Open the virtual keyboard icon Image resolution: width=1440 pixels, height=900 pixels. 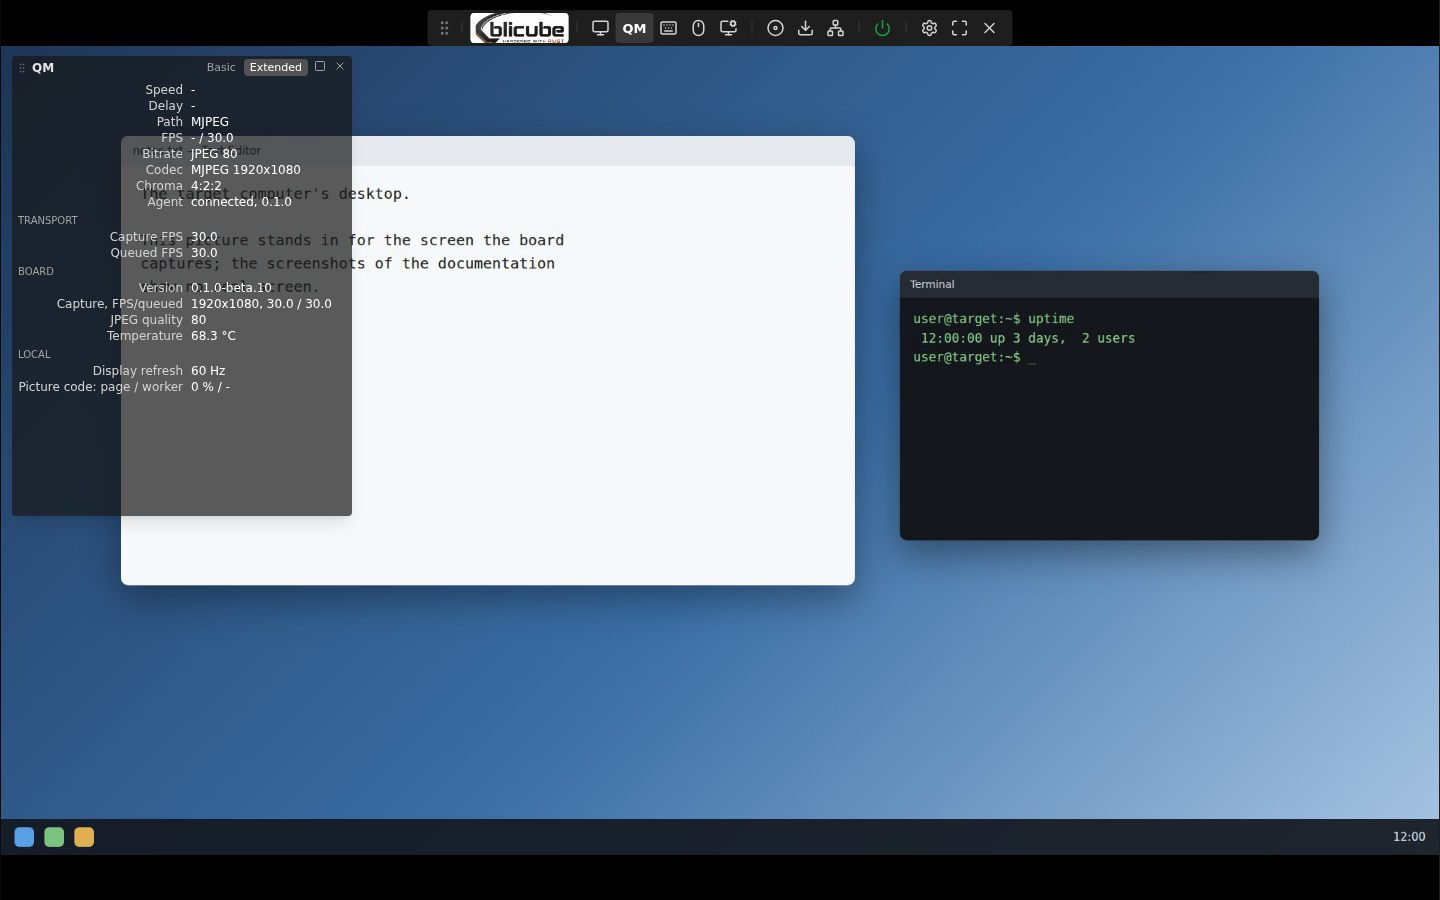coord(669,28)
